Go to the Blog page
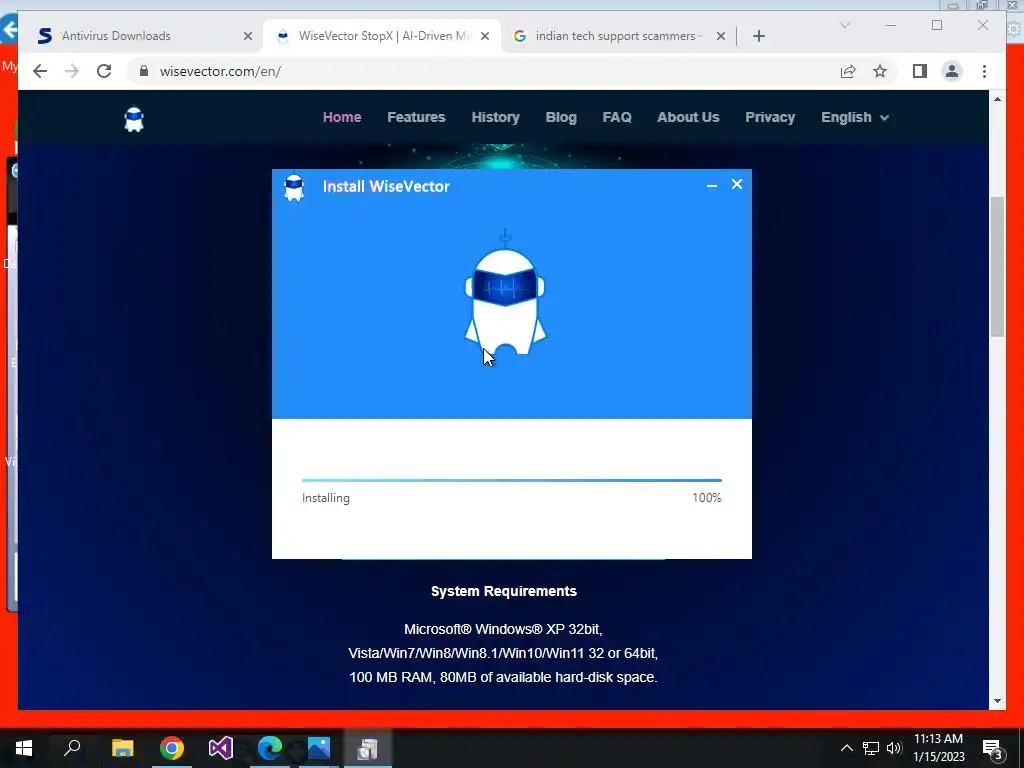 [x=561, y=118]
